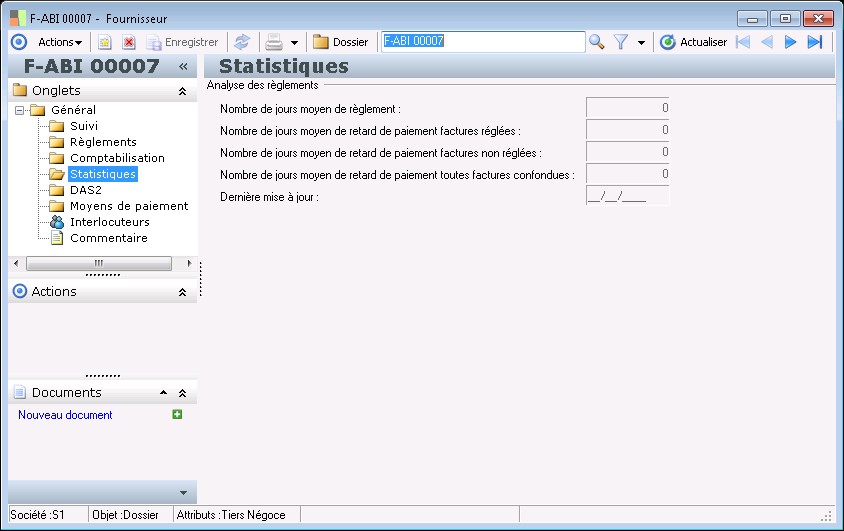Image resolution: width=844 pixels, height=531 pixels.
Task: Click the Actions toolbar circle icon
Action: (19, 42)
